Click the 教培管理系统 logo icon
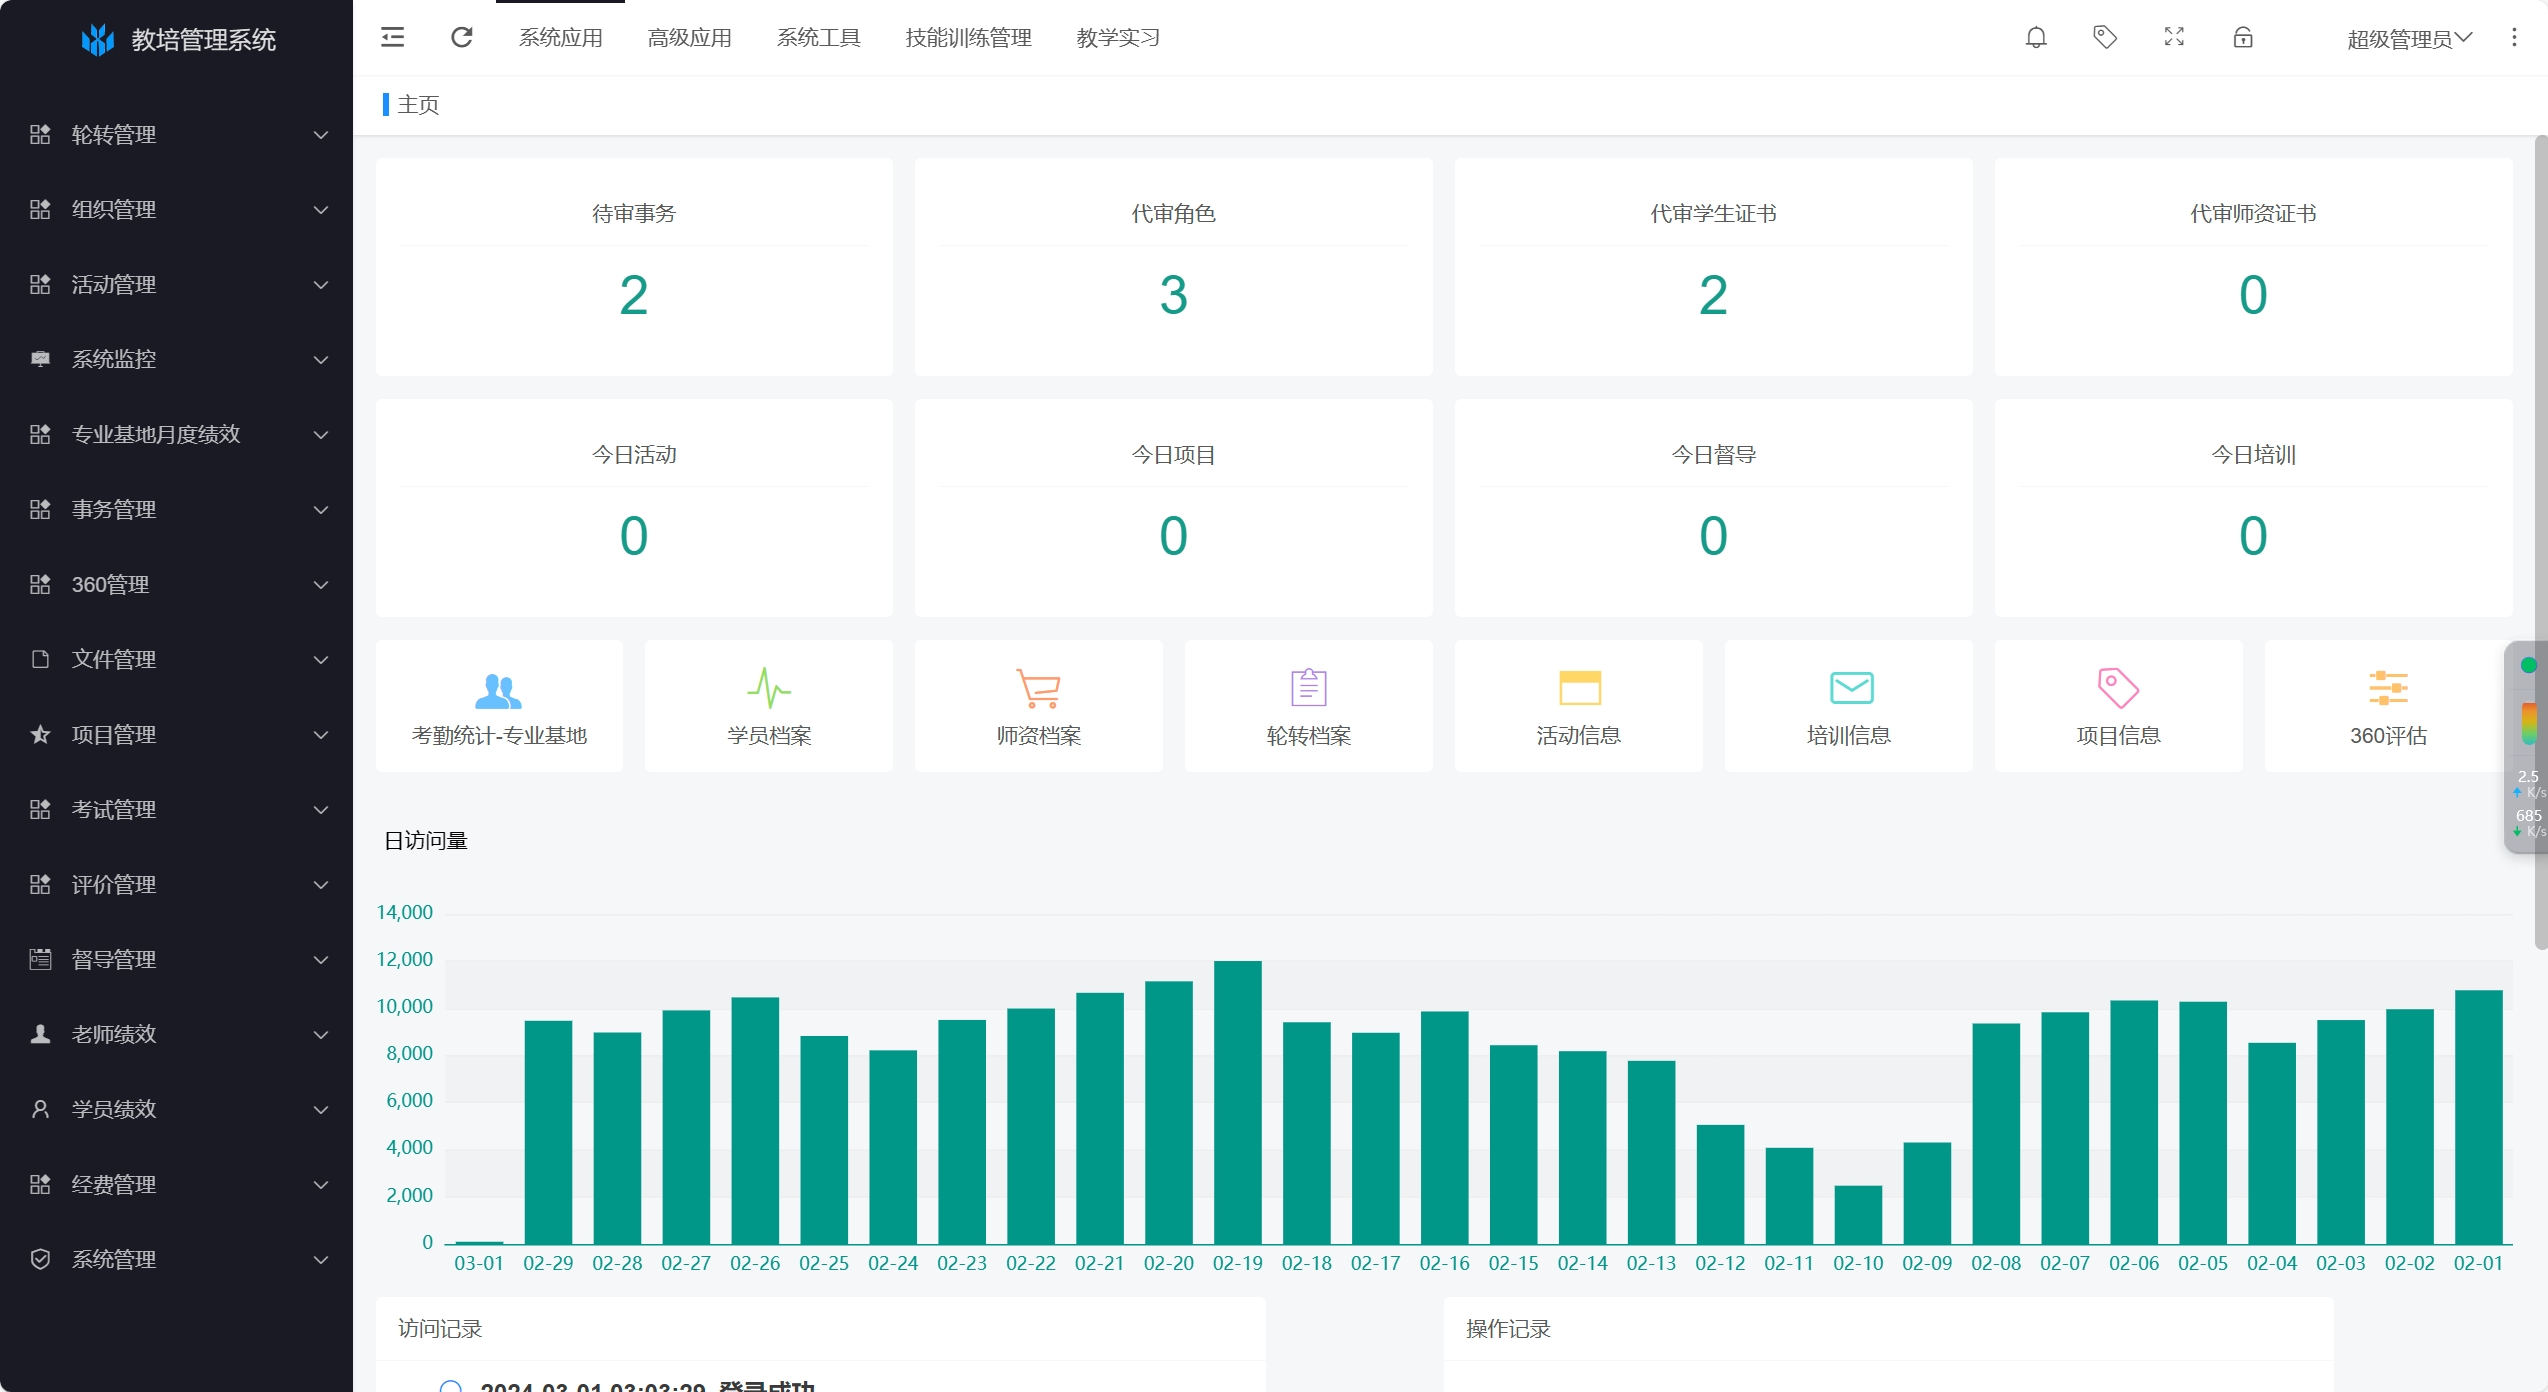2548x1392 pixels. point(98,39)
